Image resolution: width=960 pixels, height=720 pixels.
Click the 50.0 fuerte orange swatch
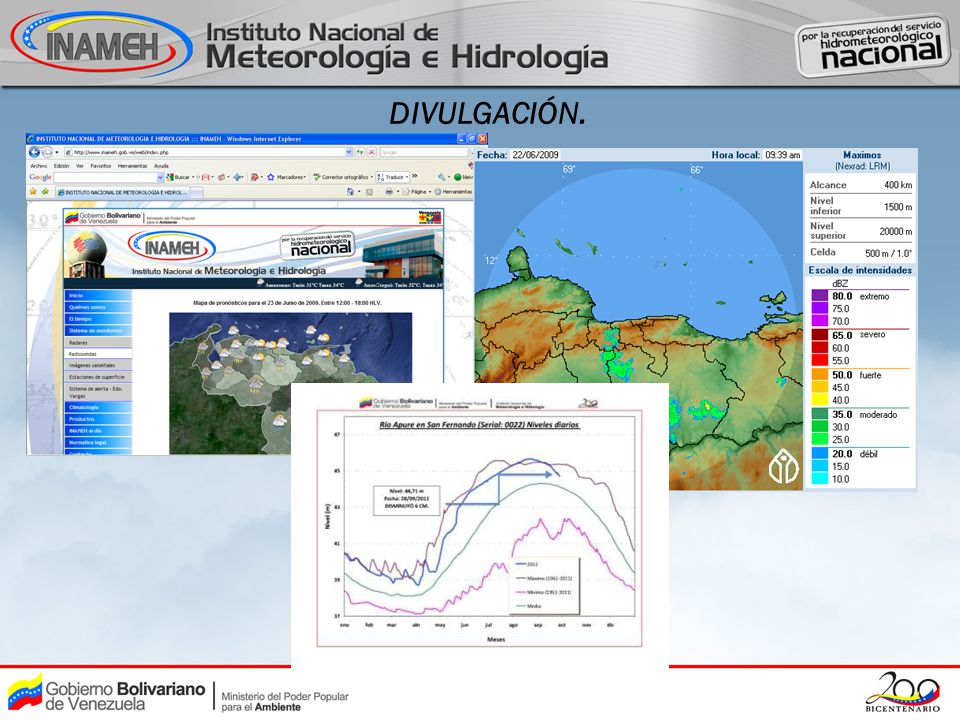(x=820, y=375)
